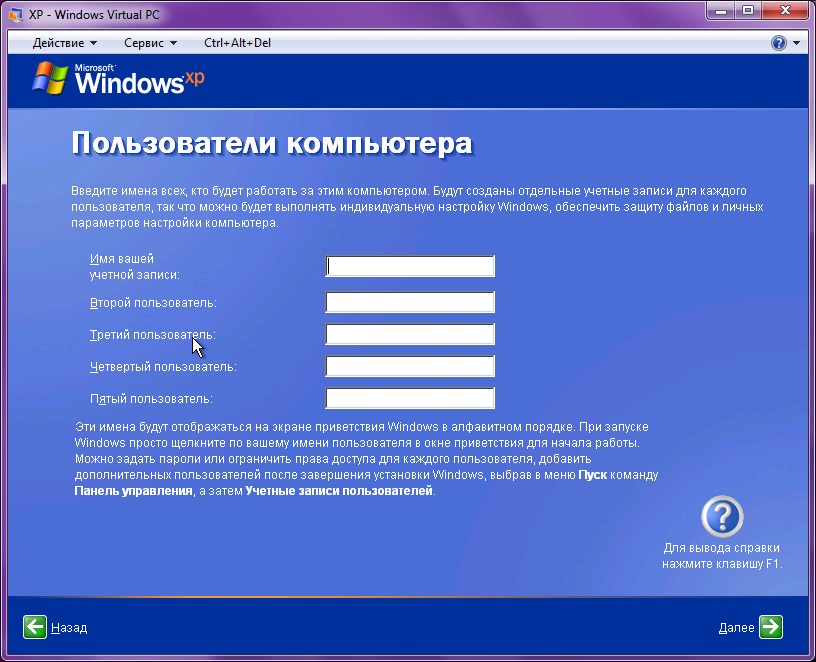This screenshot has width=816, height=662.
Task: Click the Пятый пользователь input field
Action: (410, 398)
